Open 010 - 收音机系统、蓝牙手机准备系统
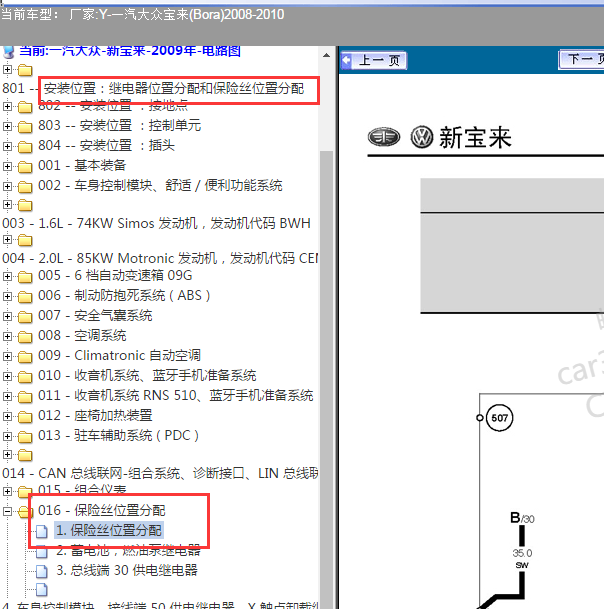604x609 pixels. 147,376
